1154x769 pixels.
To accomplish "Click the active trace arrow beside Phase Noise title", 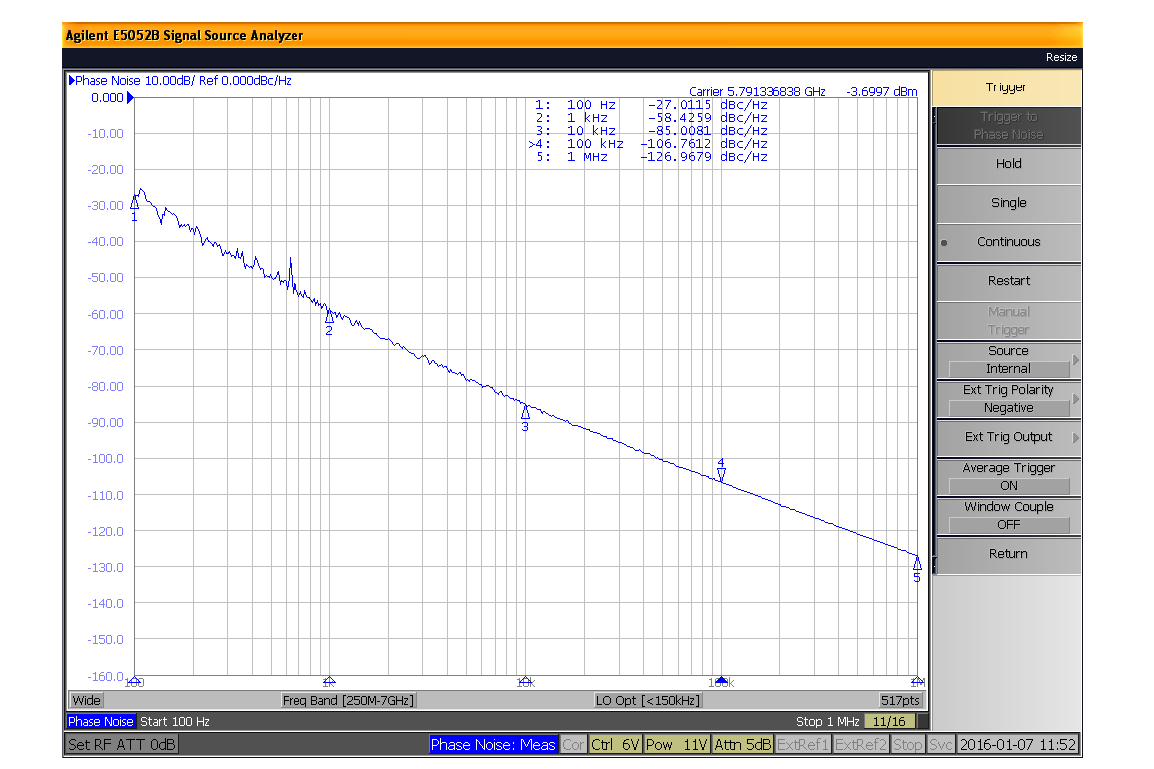I will [71, 81].
